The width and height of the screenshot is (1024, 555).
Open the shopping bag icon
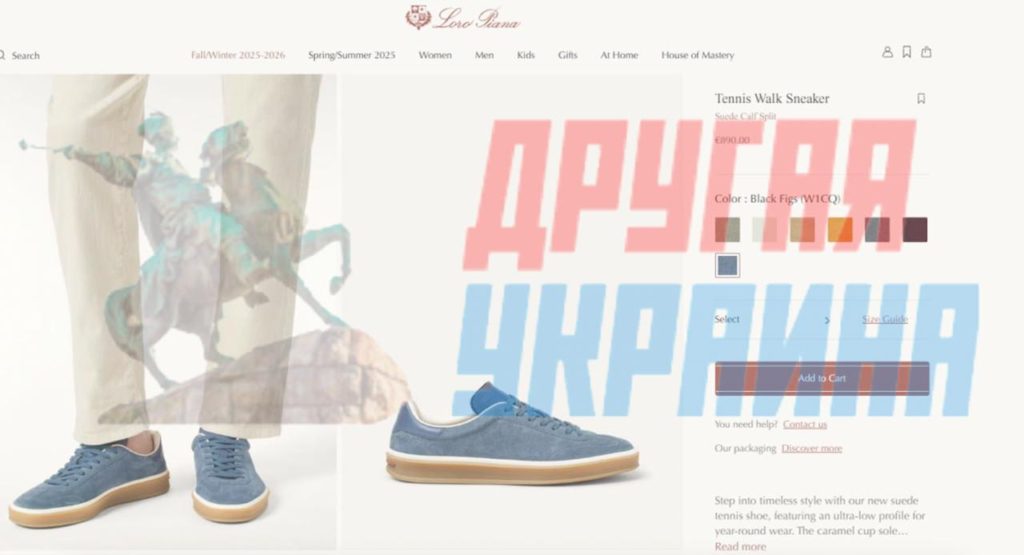coord(926,52)
